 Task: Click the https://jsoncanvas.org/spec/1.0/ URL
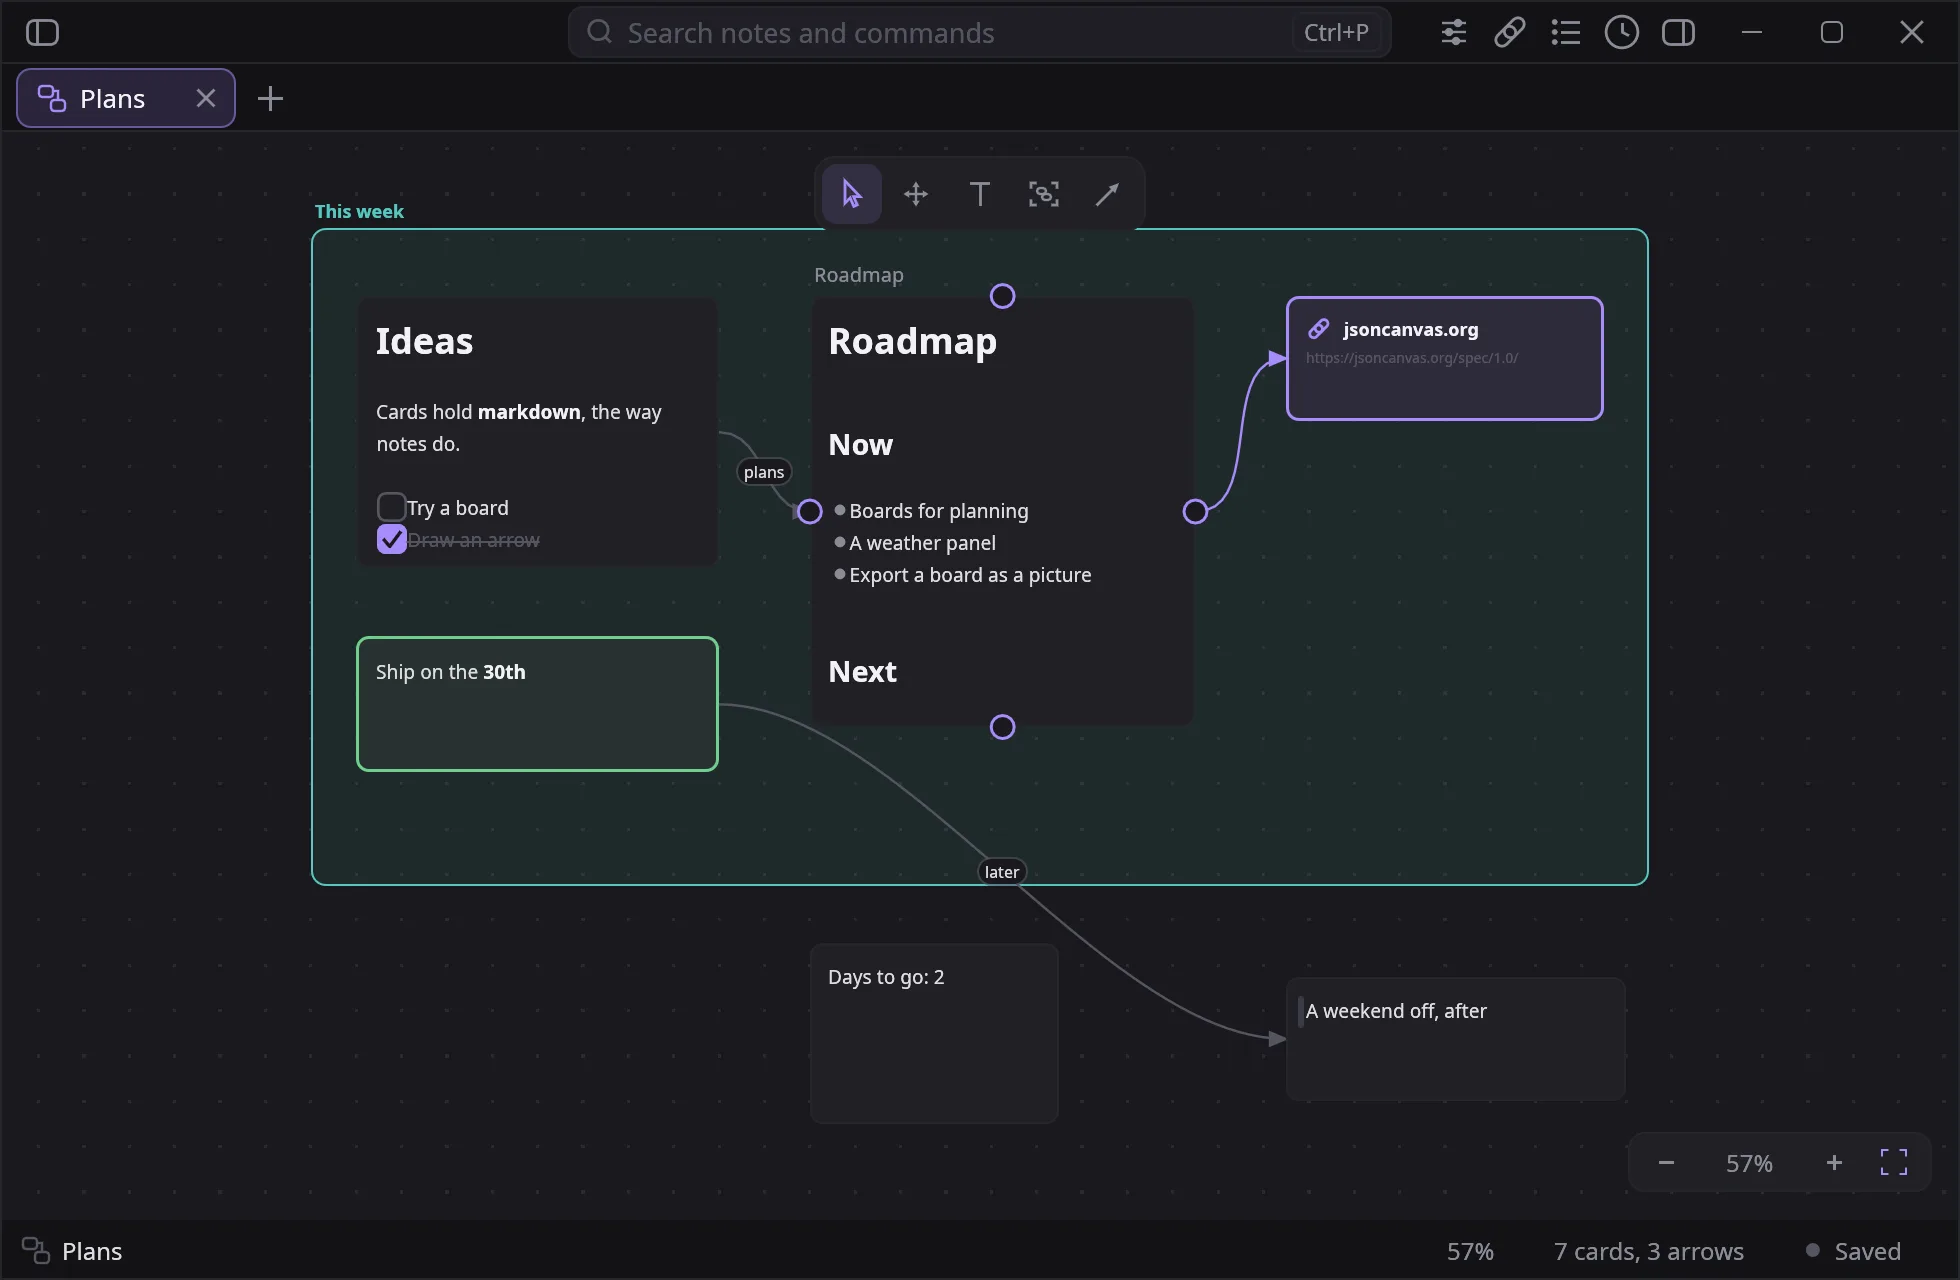pyautogui.click(x=1411, y=358)
